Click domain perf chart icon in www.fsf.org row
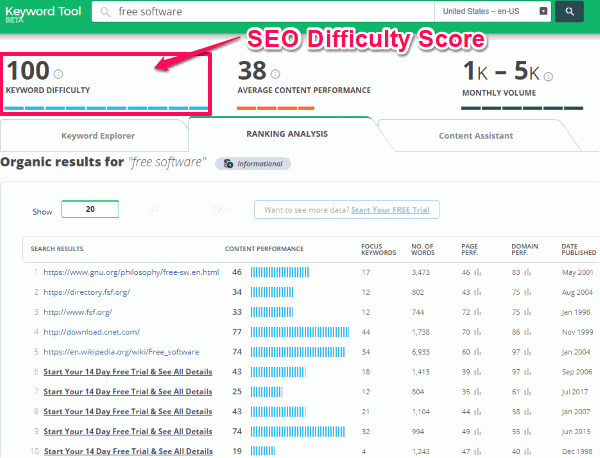The height and width of the screenshot is (458, 600). (528, 312)
